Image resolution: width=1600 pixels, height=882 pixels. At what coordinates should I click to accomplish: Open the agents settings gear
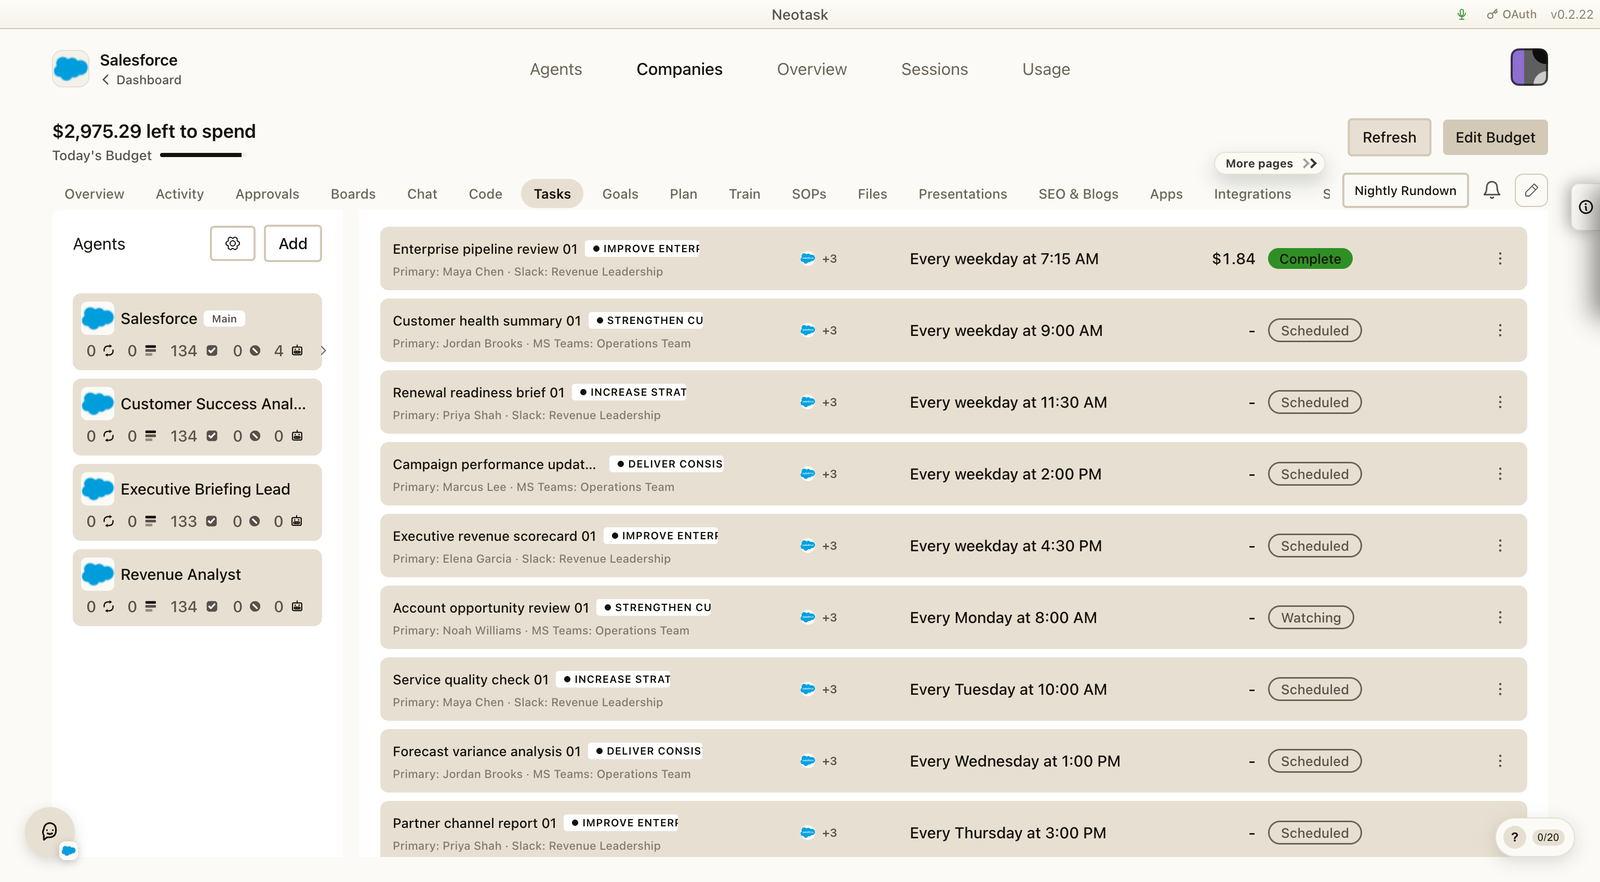coord(233,243)
